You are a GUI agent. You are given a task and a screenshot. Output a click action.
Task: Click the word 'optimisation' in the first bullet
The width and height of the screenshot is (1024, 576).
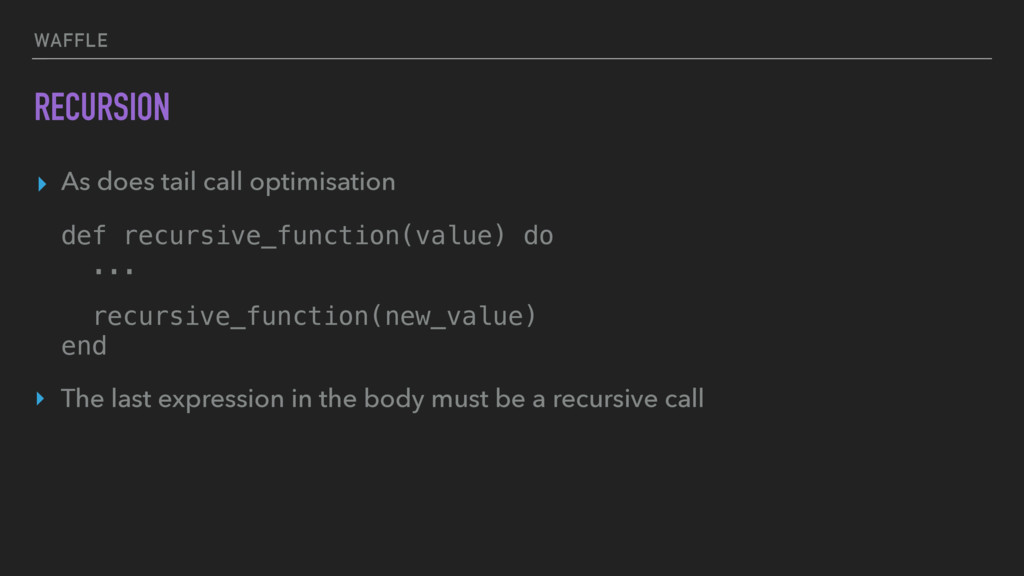(x=323, y=183)
